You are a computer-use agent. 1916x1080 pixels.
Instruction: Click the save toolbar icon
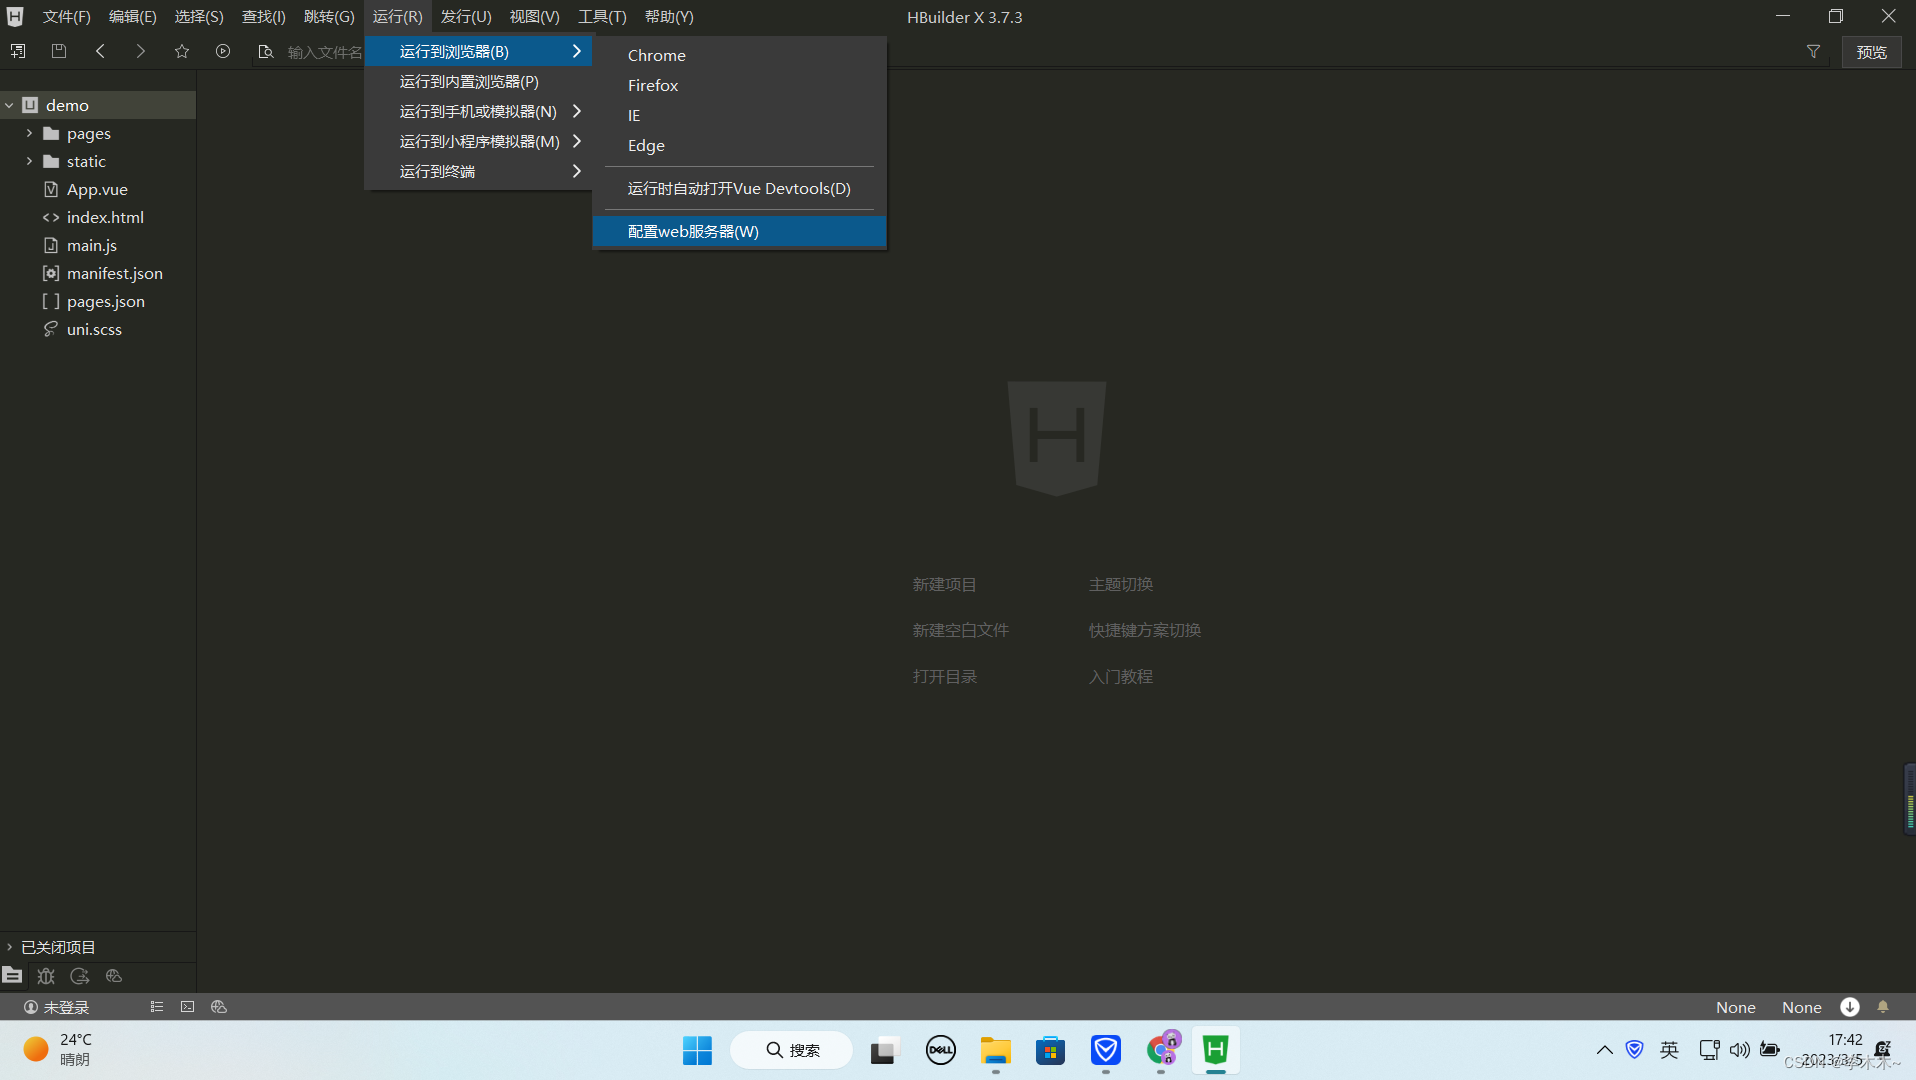click(x=59, y=51)
